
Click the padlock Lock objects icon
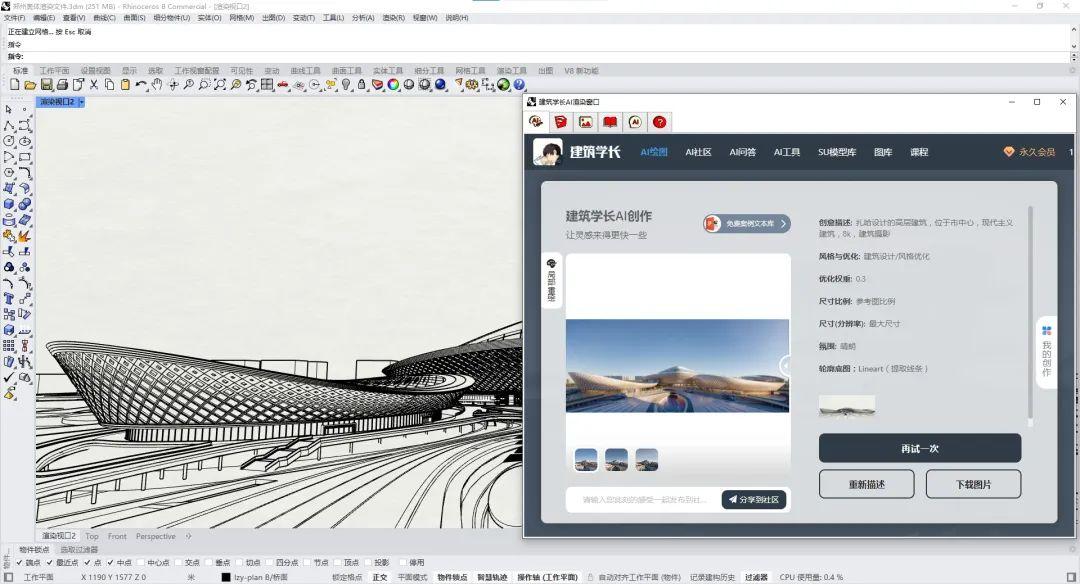362,85
